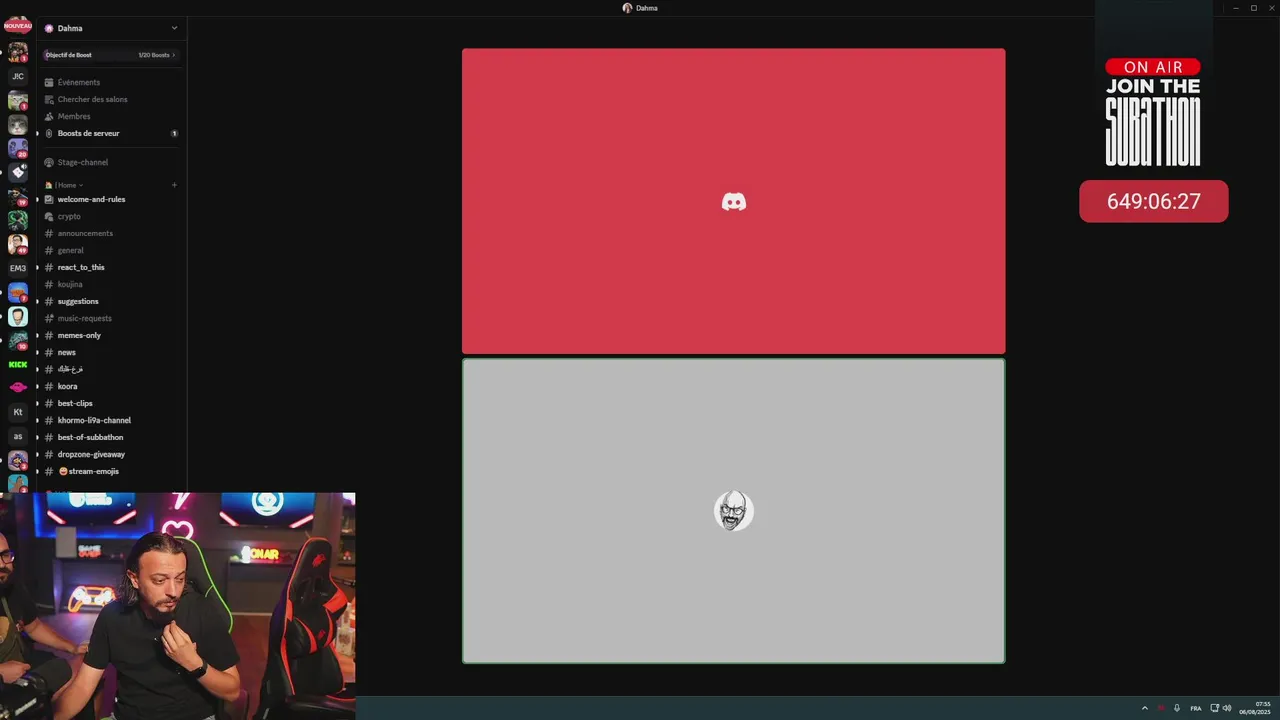1280x720 pixels.
Task: Click the Chercher des salons icon
Action: 49,99
